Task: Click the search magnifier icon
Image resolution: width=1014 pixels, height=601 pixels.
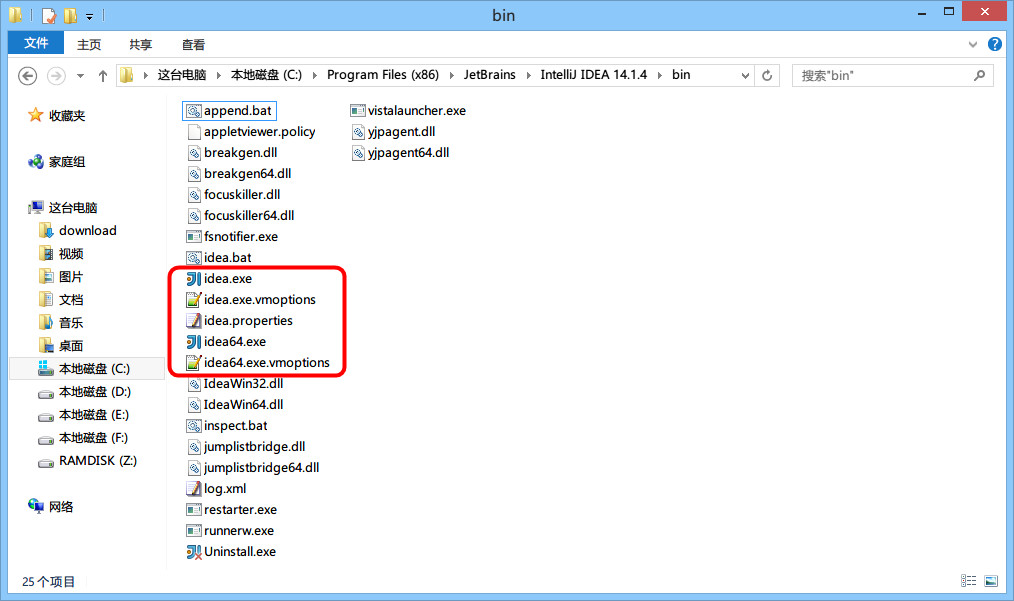Action: 977,75
